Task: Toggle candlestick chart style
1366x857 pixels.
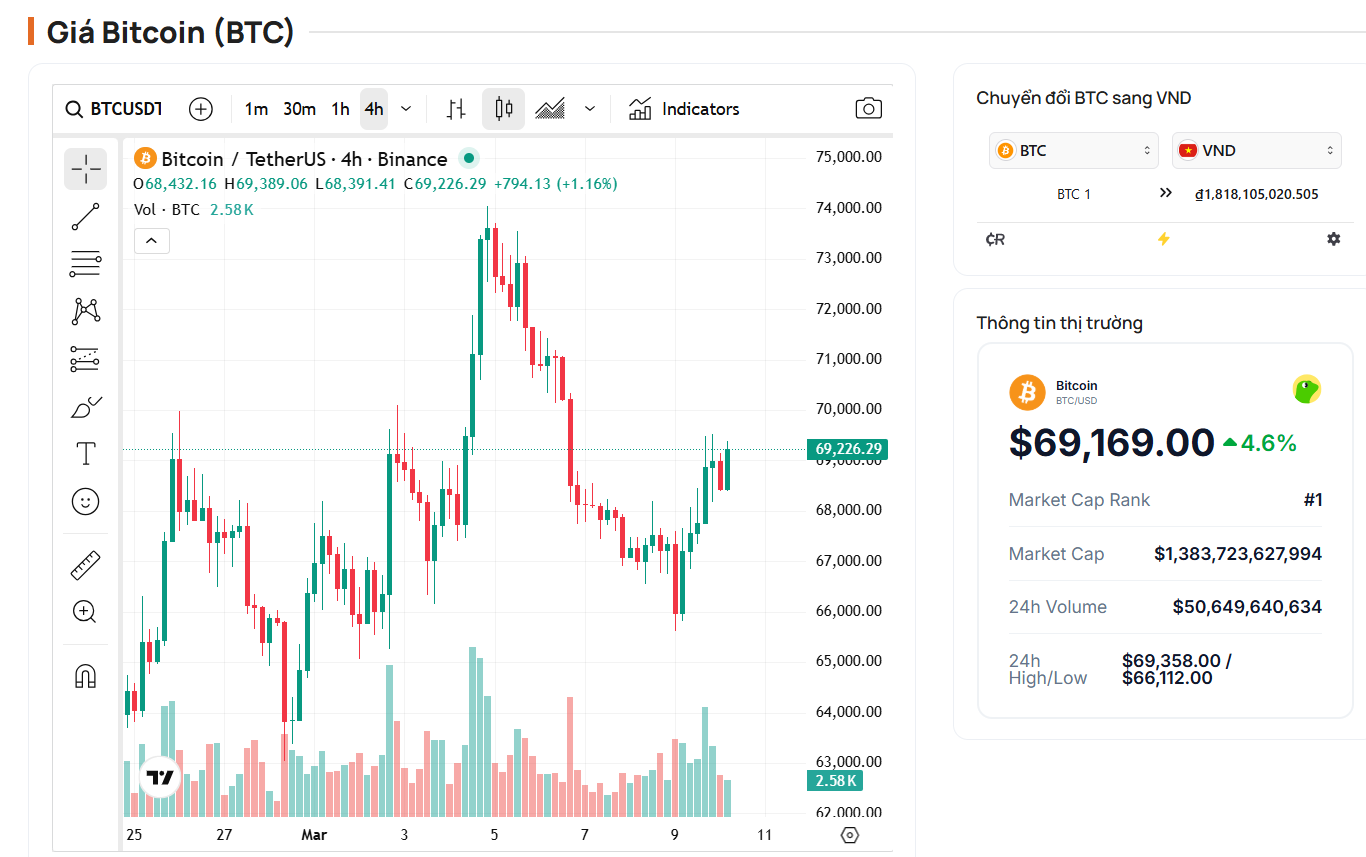Action: coord(503,108)
